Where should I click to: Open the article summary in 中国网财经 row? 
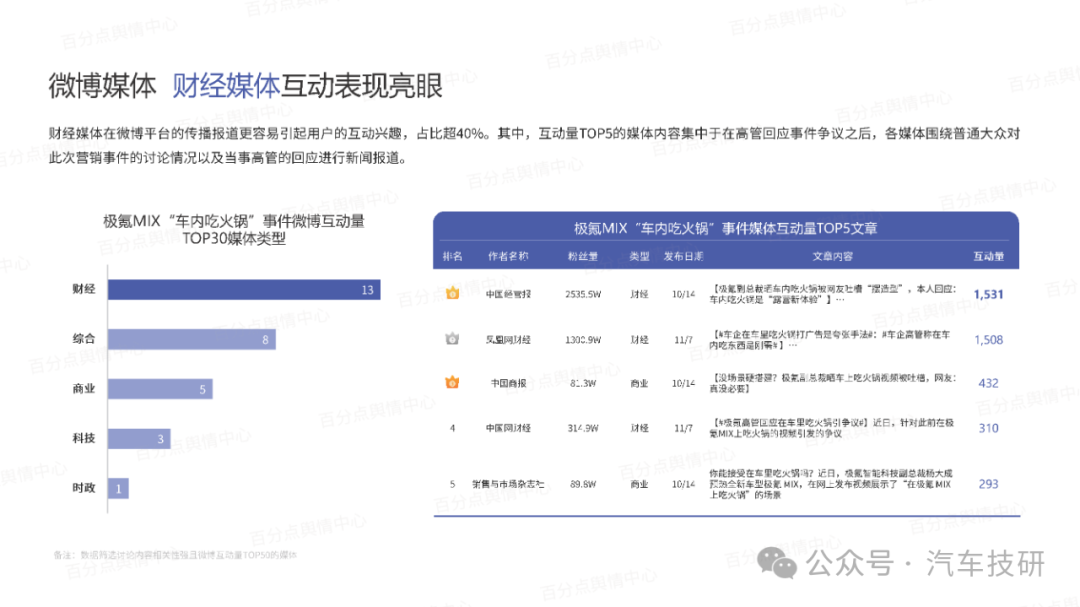(831, 428)
